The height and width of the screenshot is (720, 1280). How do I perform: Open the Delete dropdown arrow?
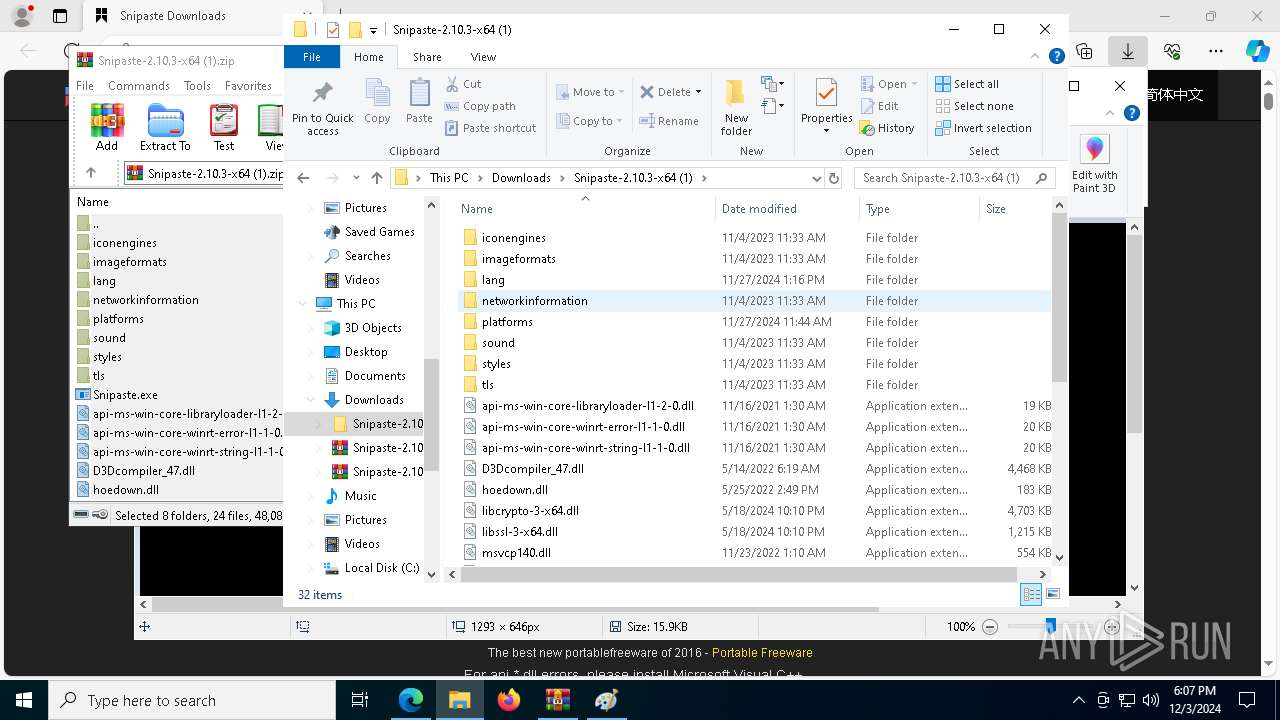[698, 92]
